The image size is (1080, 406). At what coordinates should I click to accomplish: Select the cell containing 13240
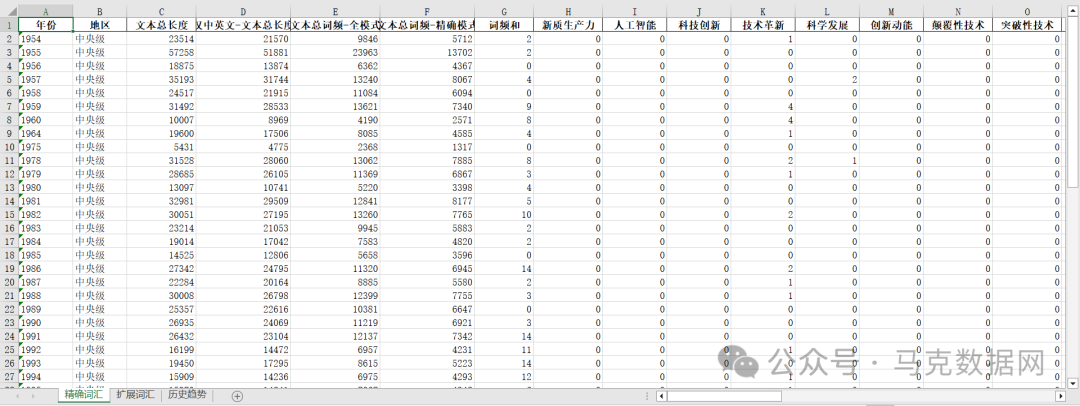[x=335, y=79]
